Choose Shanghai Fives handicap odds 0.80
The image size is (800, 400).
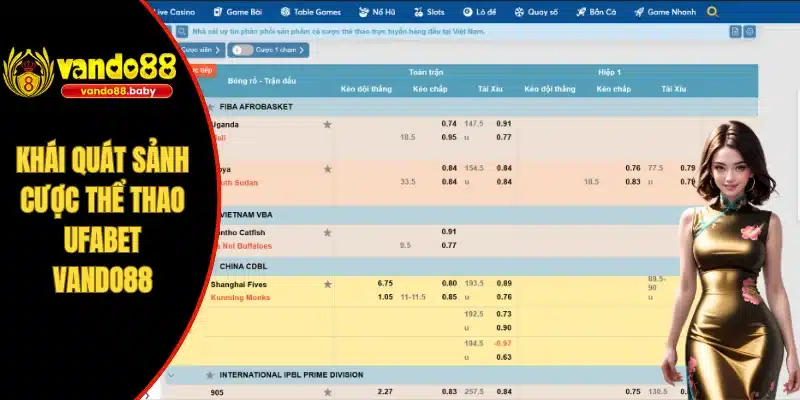[449, 283]
